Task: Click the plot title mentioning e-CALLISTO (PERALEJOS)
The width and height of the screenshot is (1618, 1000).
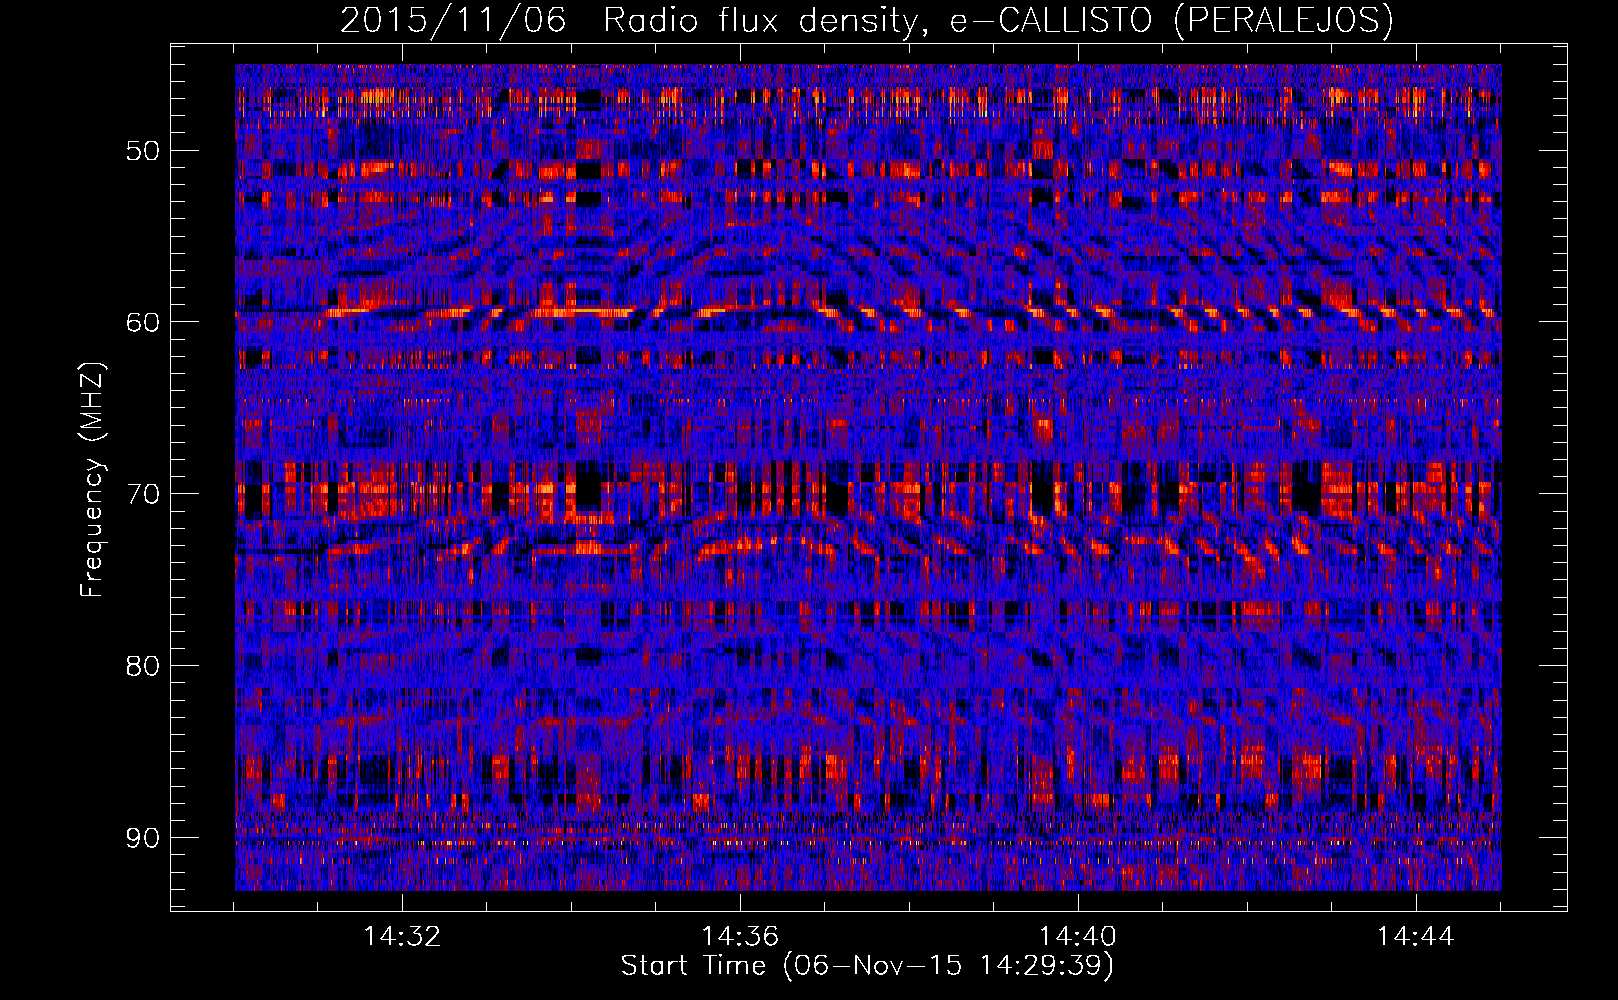Action: click(867, 21)
